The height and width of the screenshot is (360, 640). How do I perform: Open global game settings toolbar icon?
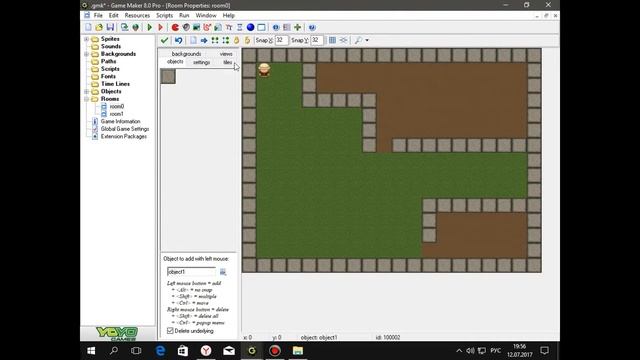pos(287,27)
